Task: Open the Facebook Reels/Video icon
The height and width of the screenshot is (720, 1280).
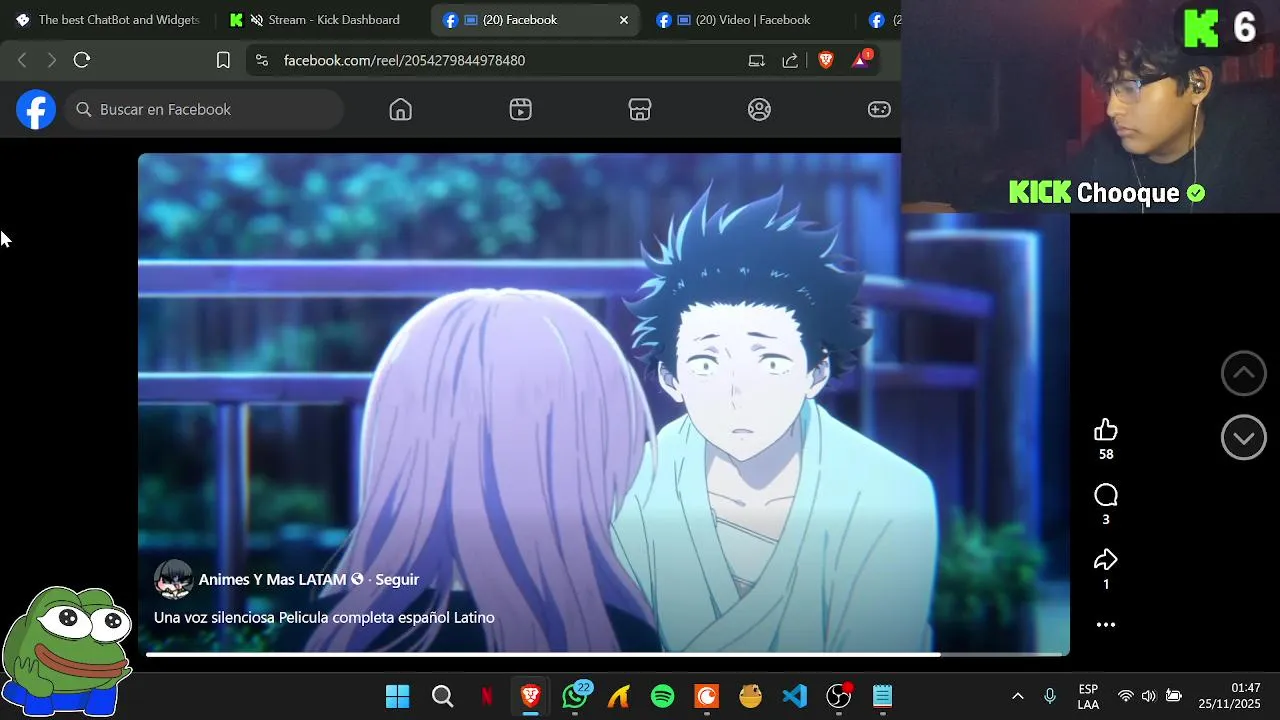Action: [x=520, y=110]
